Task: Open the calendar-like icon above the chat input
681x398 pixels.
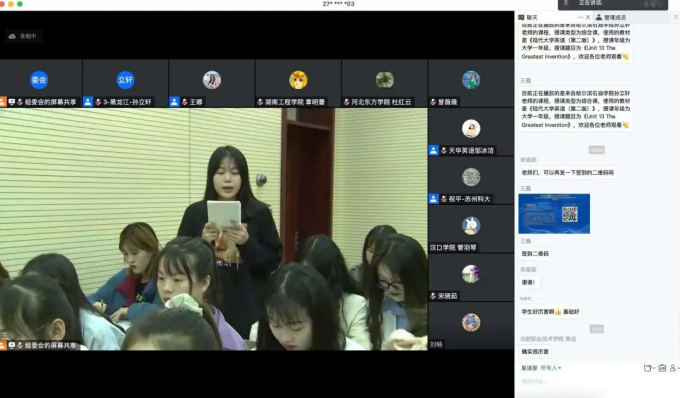Action: [662, 368]
